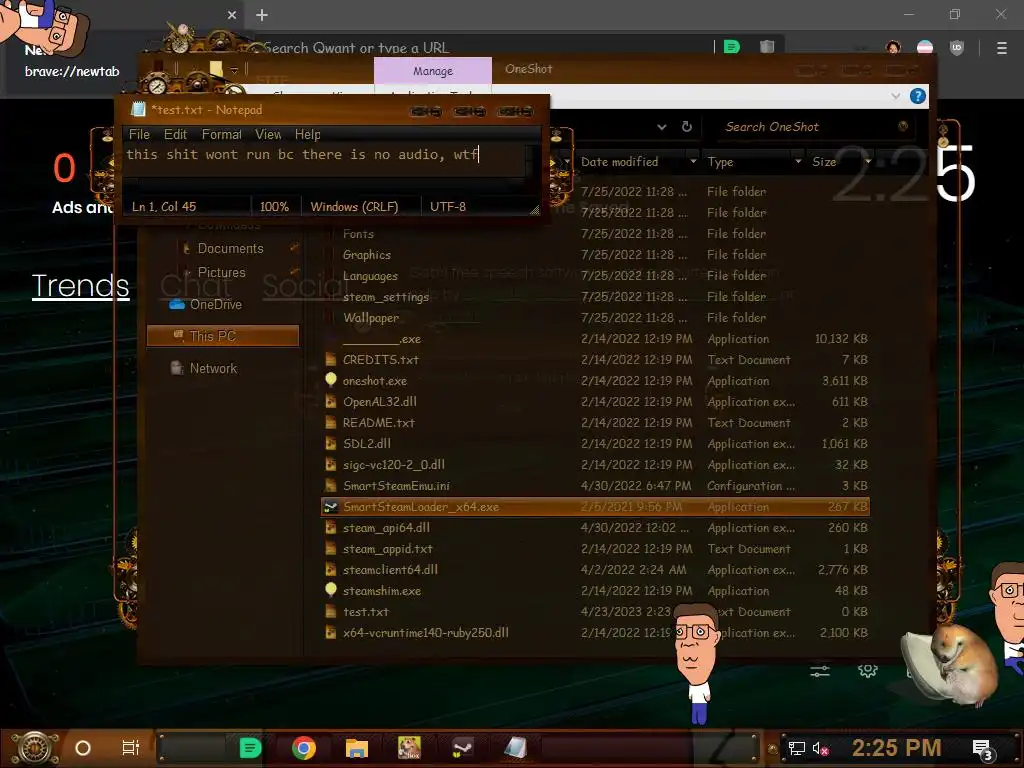Open the Trends link on new tab page
1024x768 pixels.
click(x=80, y=285)
